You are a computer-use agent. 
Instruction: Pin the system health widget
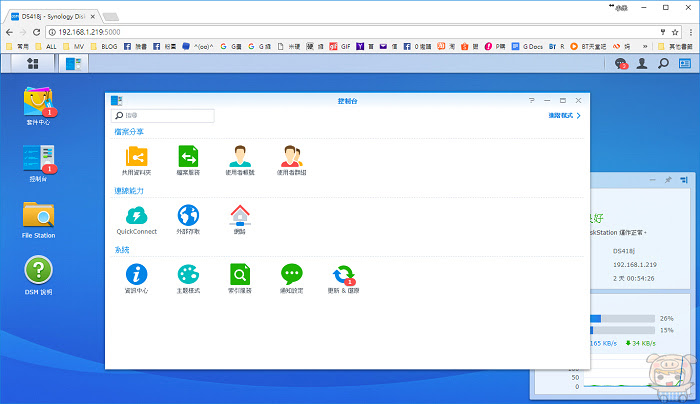pos(668,180)
